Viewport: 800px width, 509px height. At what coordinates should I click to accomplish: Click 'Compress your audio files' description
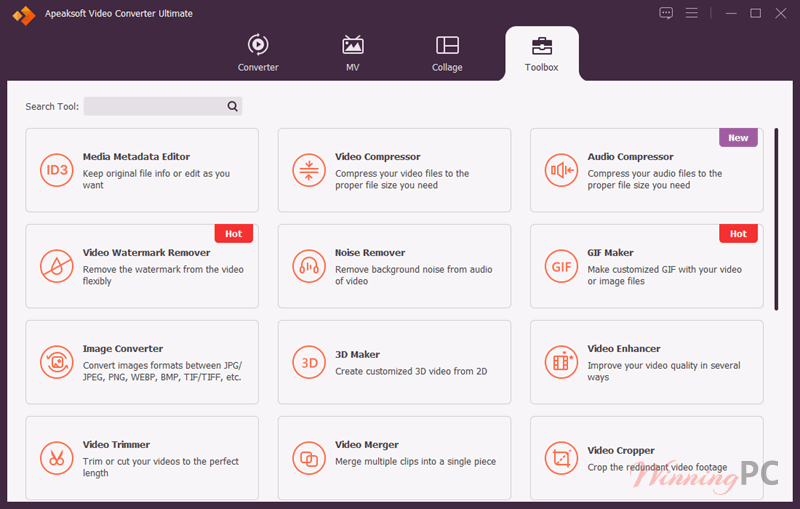coord(655,179)
